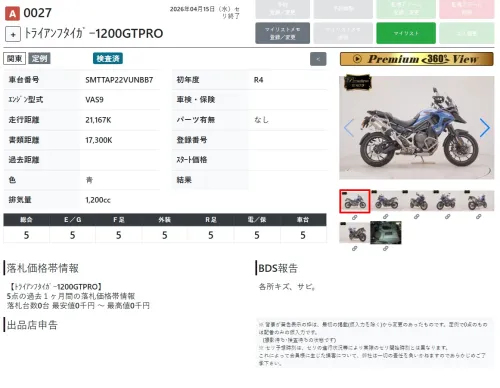Viewport: 500px width, 388px height.
Task: Click link icon under fifth thumbnail
Action: point(479,217)
